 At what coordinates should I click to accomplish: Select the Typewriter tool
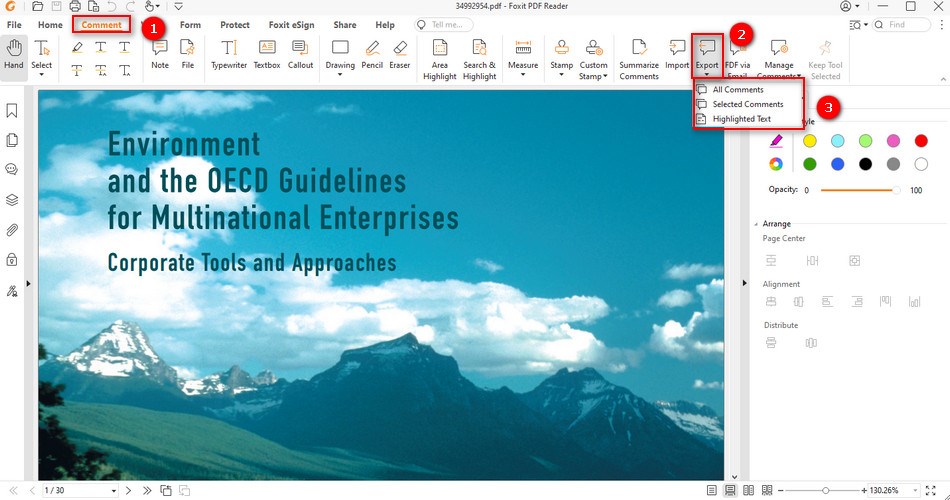point(229,57)
